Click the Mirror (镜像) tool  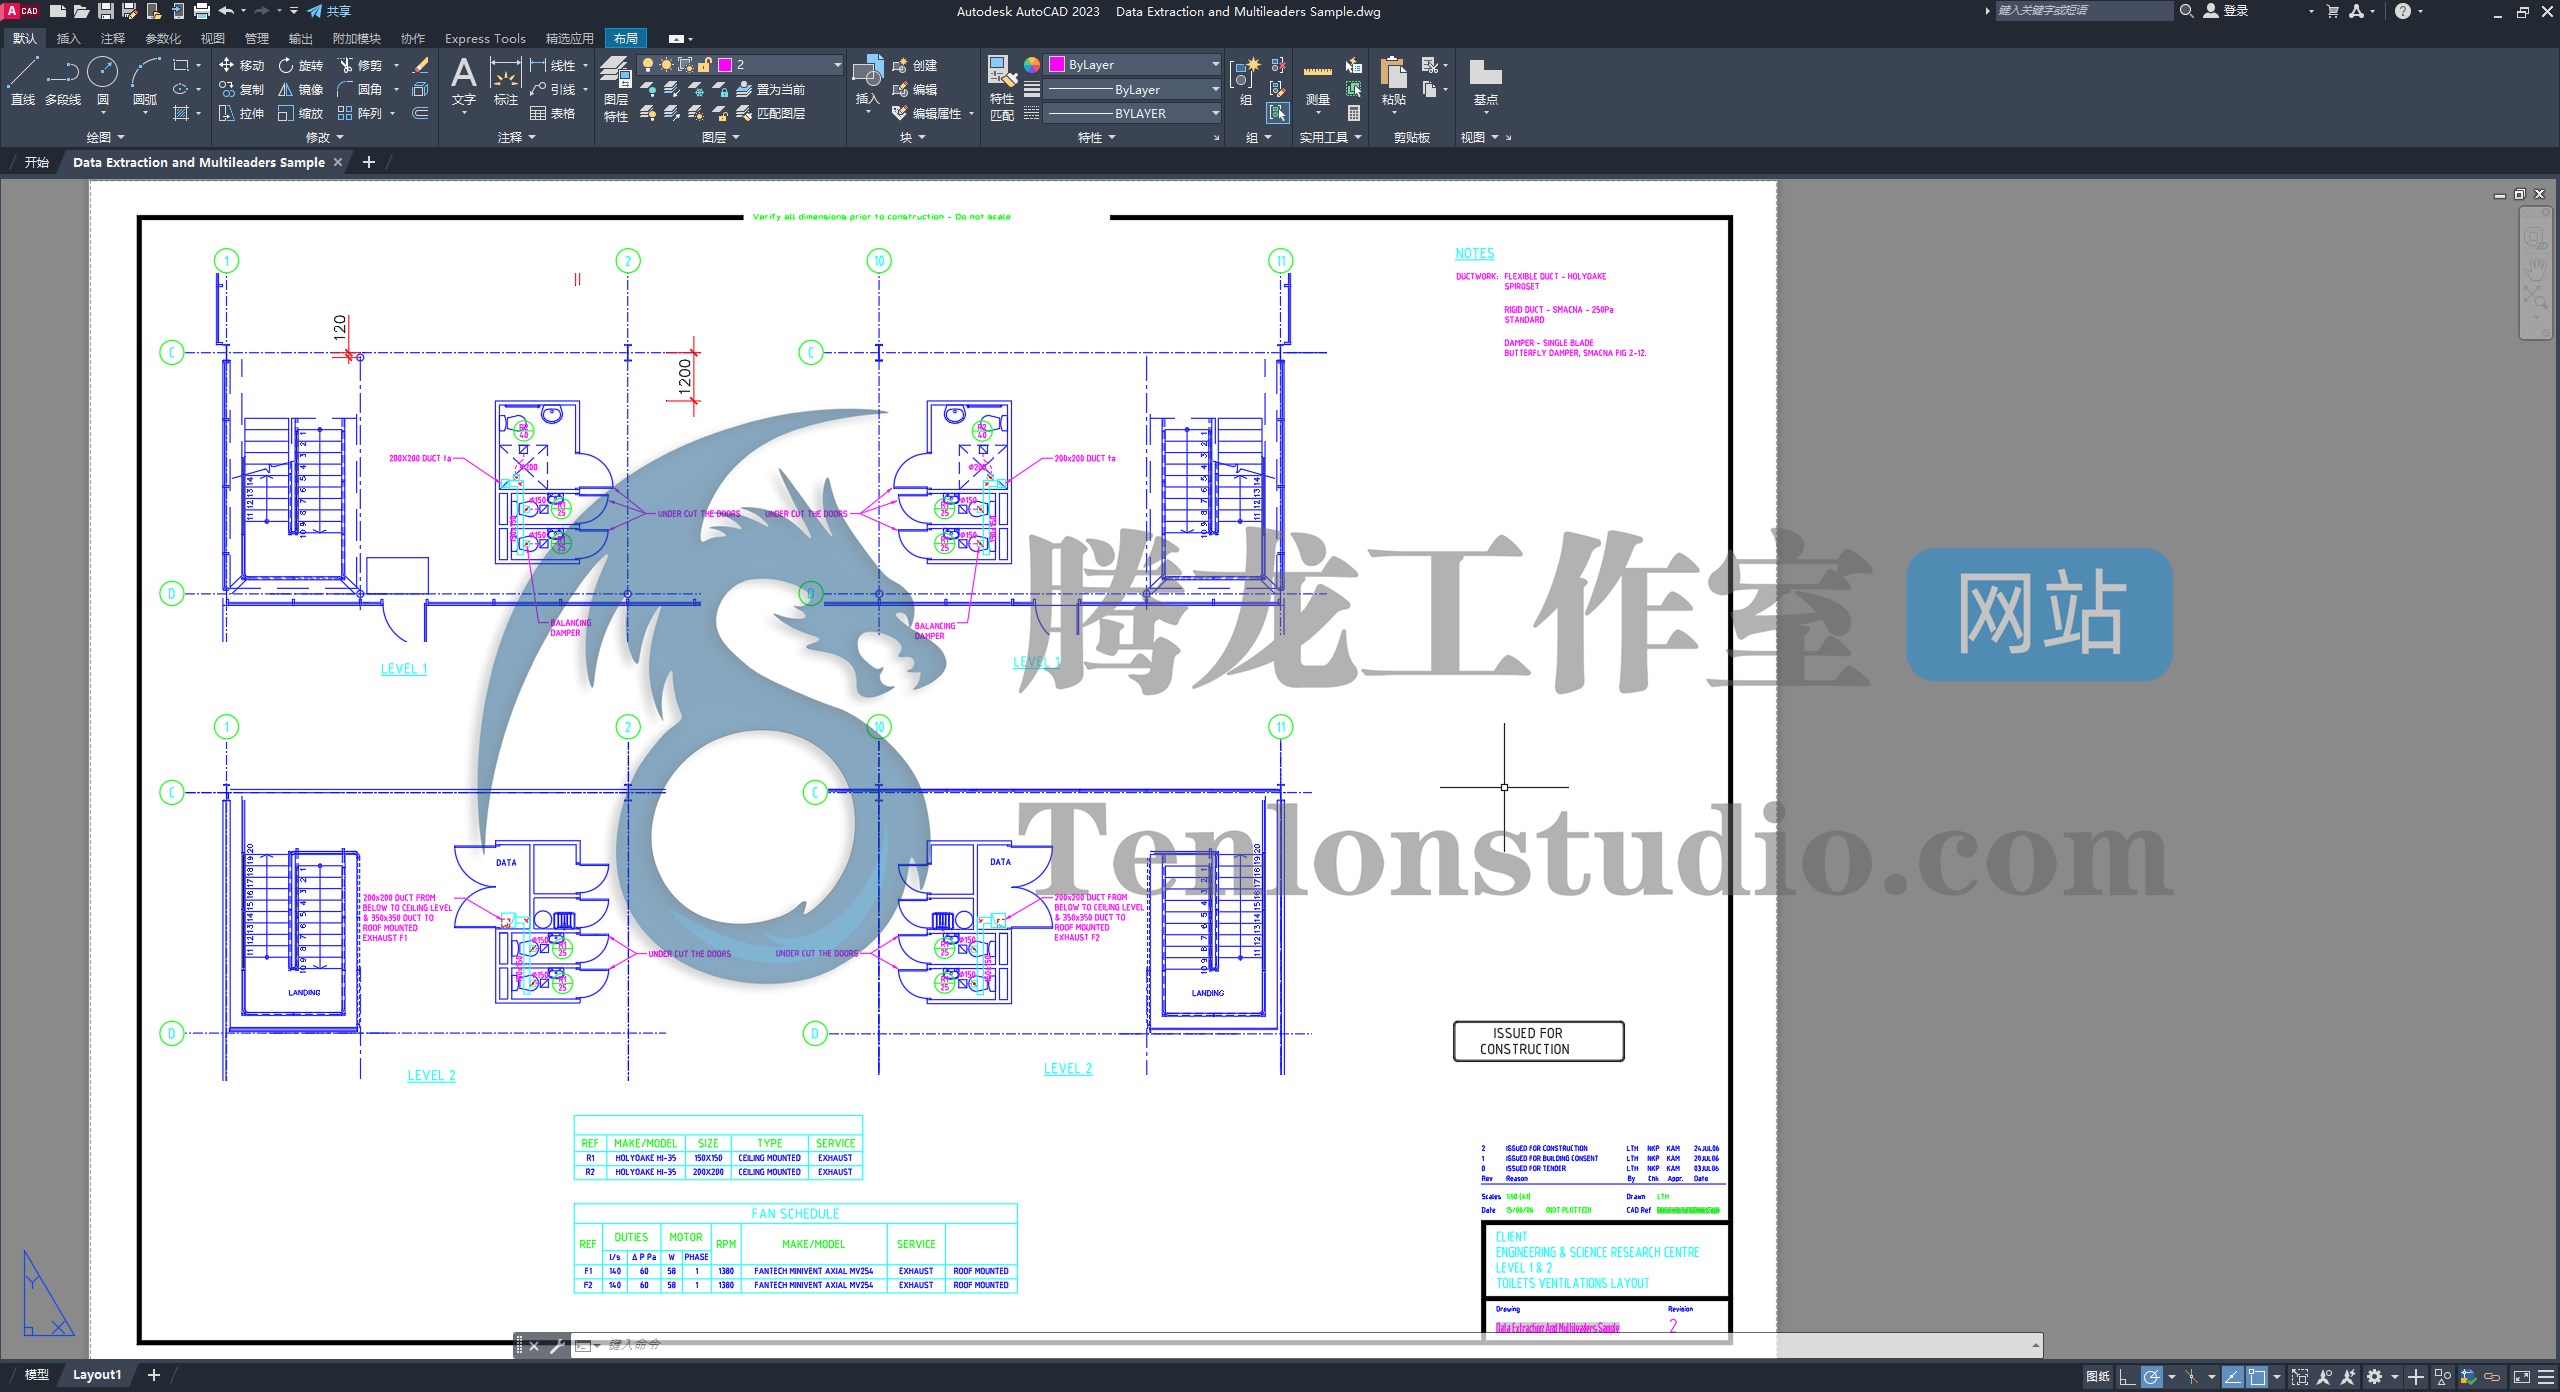pyautogui.click(x=301, y=89)
